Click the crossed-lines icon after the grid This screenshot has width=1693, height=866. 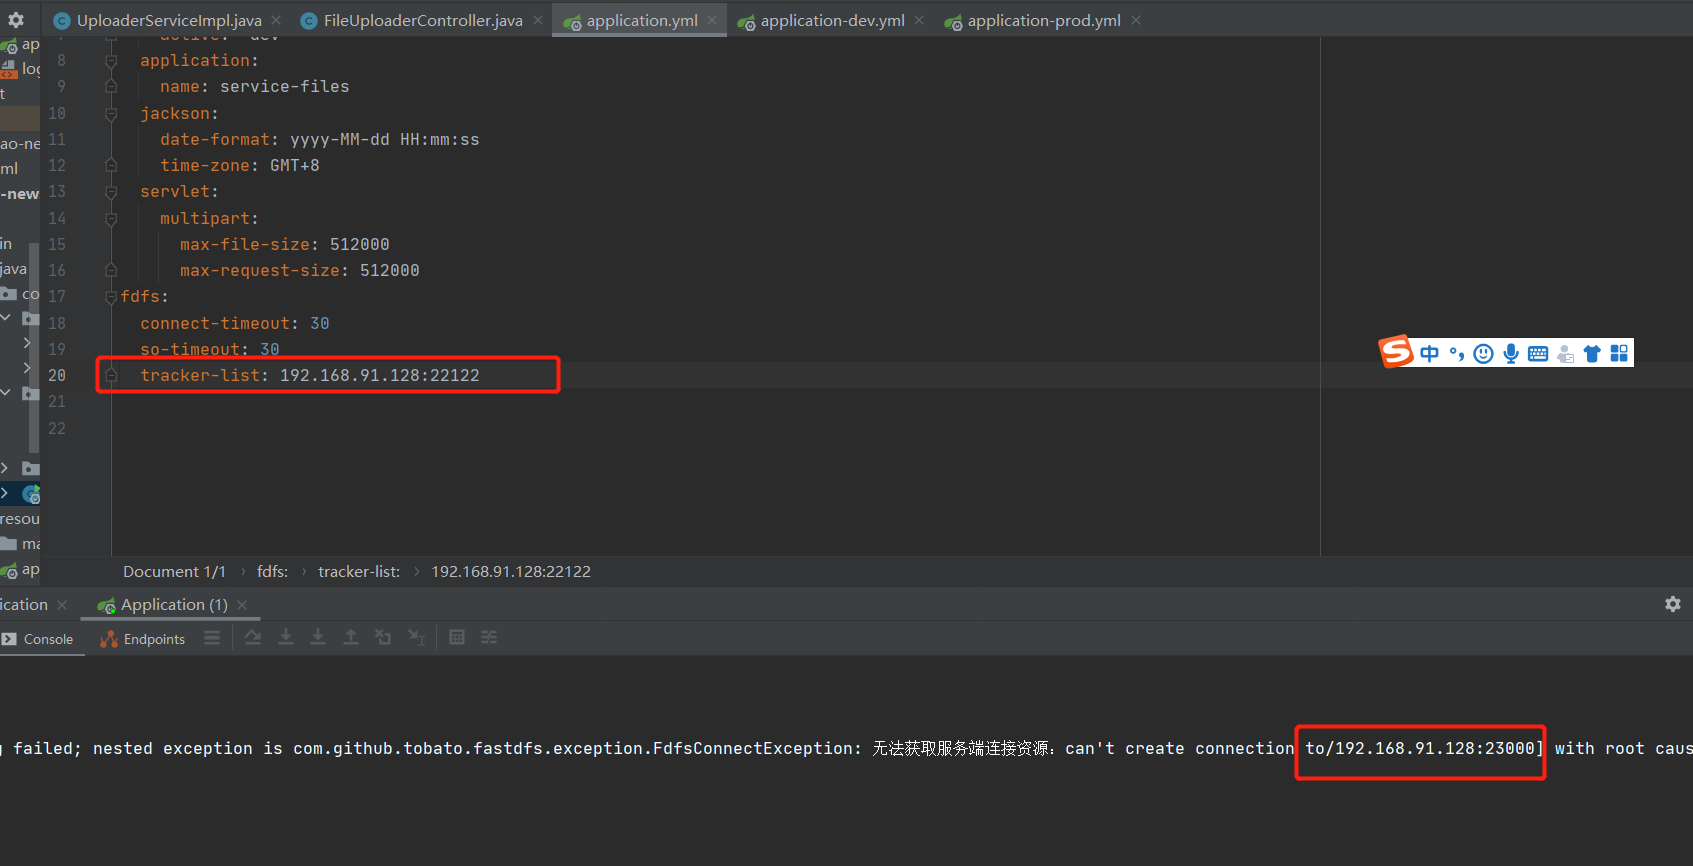[x=489, y=638]
